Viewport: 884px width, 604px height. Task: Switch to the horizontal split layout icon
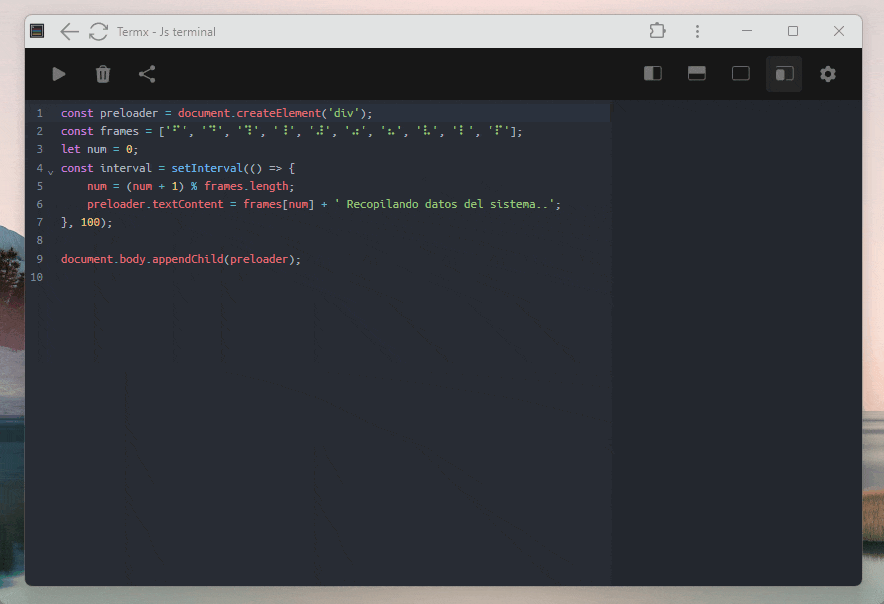[x=697, y=73]
